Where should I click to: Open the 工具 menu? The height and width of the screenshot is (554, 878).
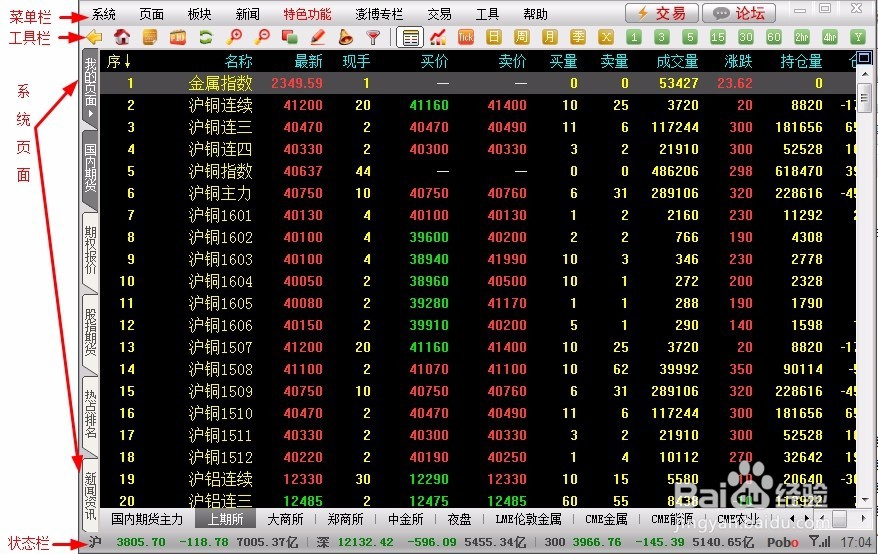point(487,14)
